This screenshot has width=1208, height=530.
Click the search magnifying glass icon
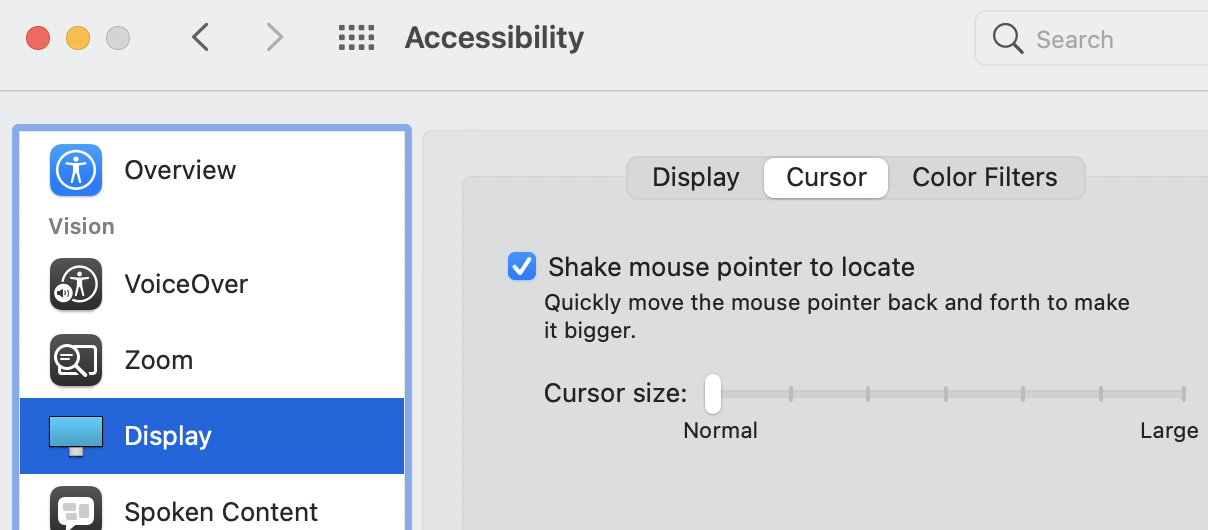(1007, 39)
